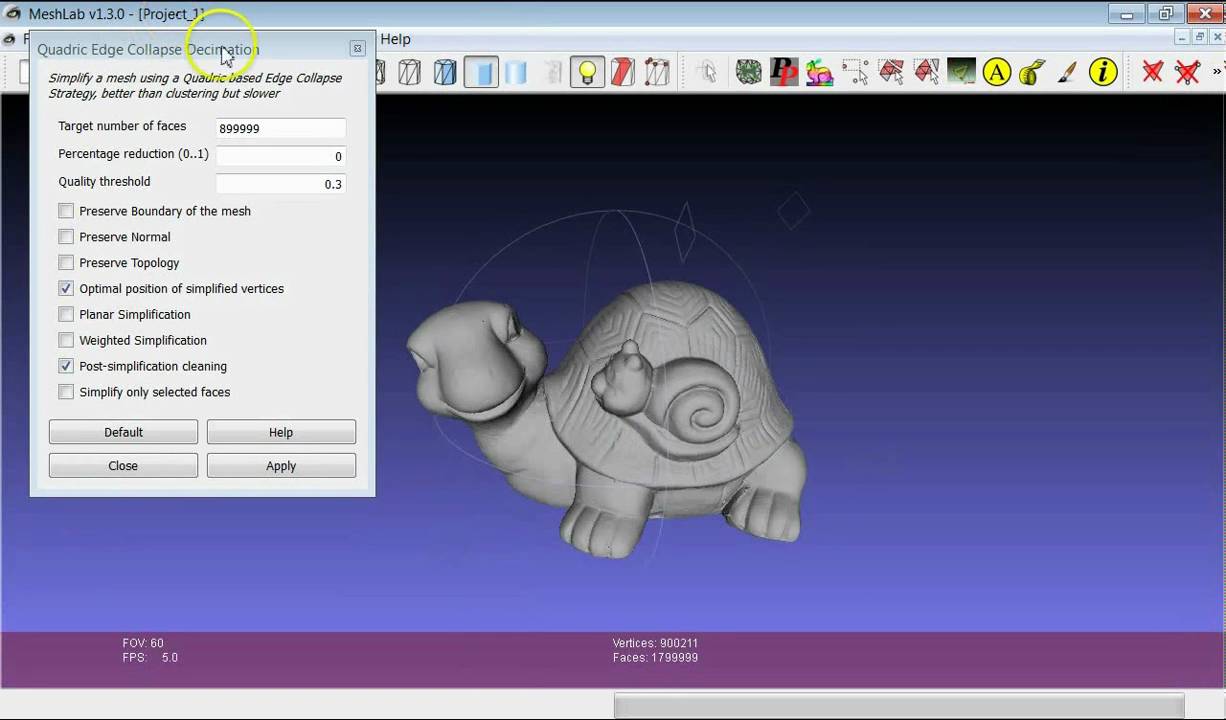This screenshot has height=720, width=1226.
Task: Click the rainbow bunny colorize icon
Action: click(819, 72)
